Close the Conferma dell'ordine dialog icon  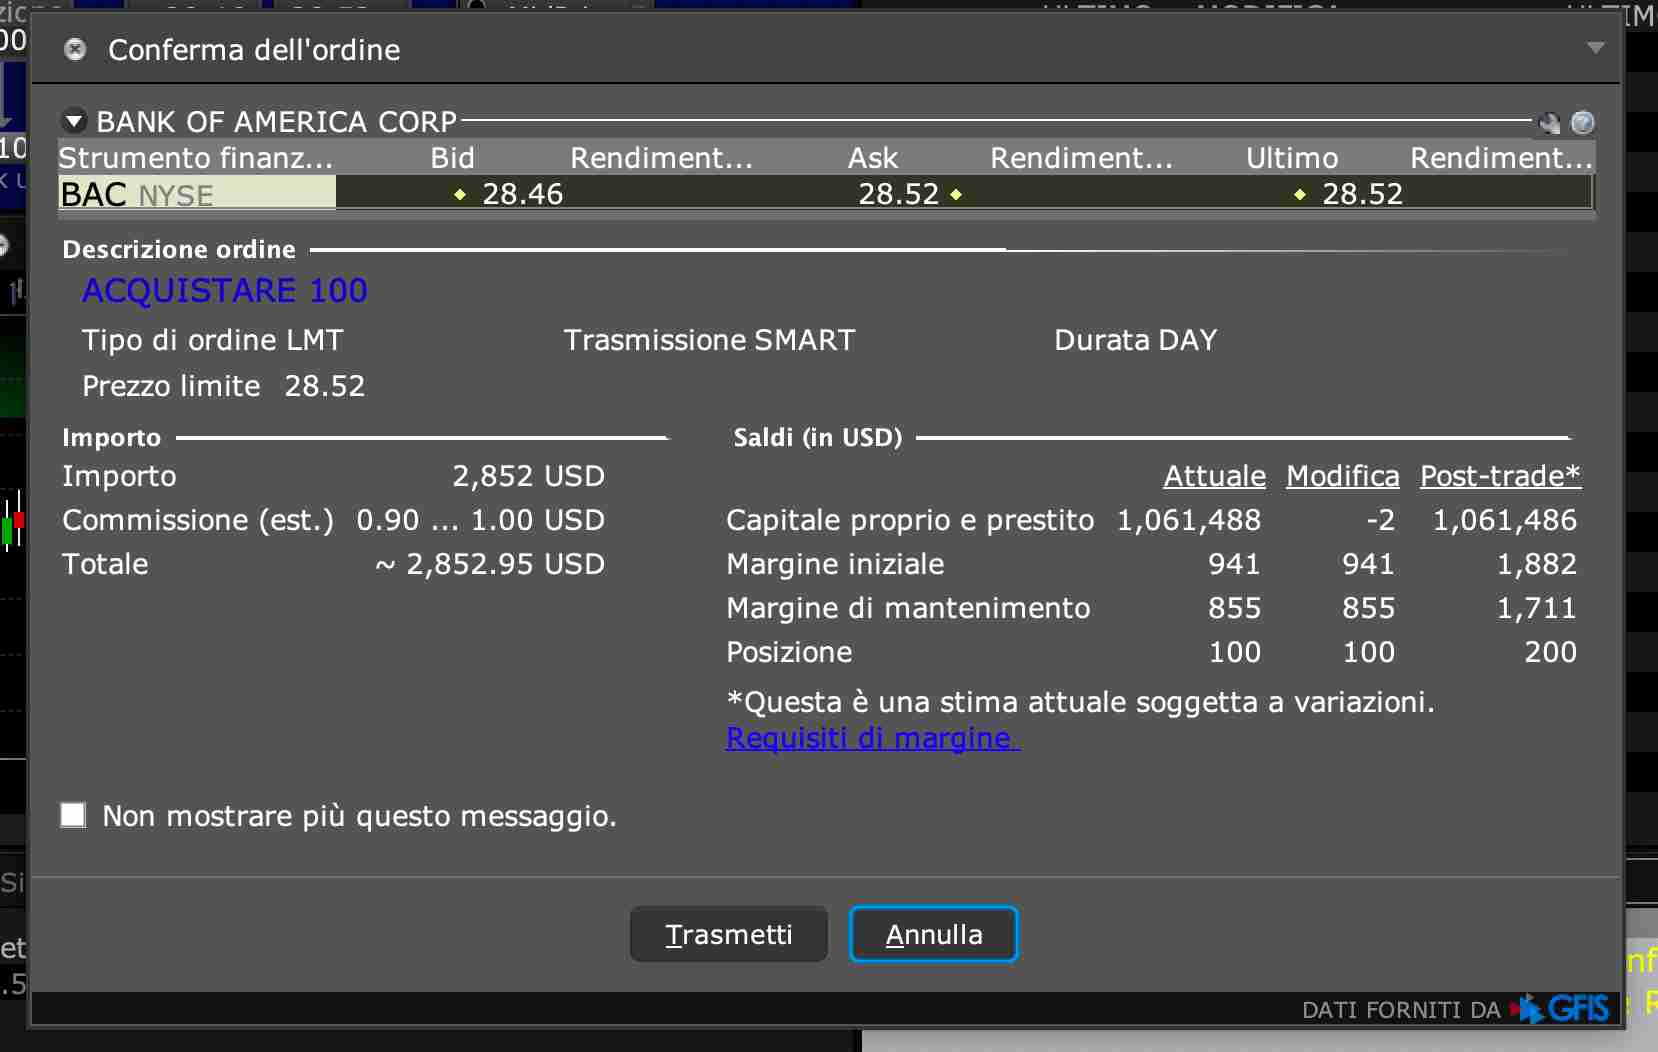pos(75,50)
